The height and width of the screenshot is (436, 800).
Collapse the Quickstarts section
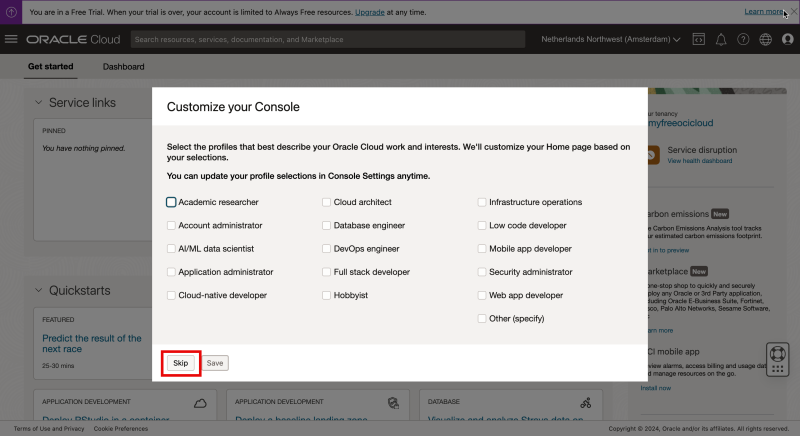[38, 290]
